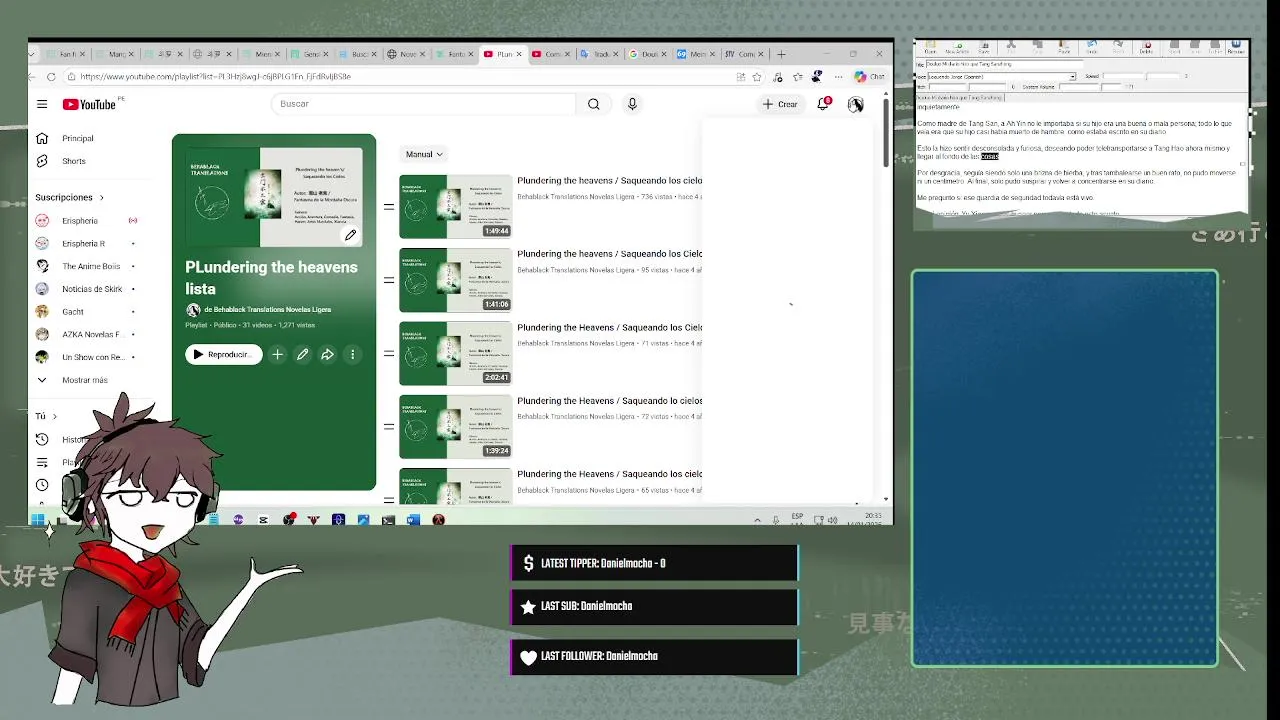Open Behablack Translations channel link
Image resolution: width=1280 pixels, height=720 pixels.
[267, 309]
